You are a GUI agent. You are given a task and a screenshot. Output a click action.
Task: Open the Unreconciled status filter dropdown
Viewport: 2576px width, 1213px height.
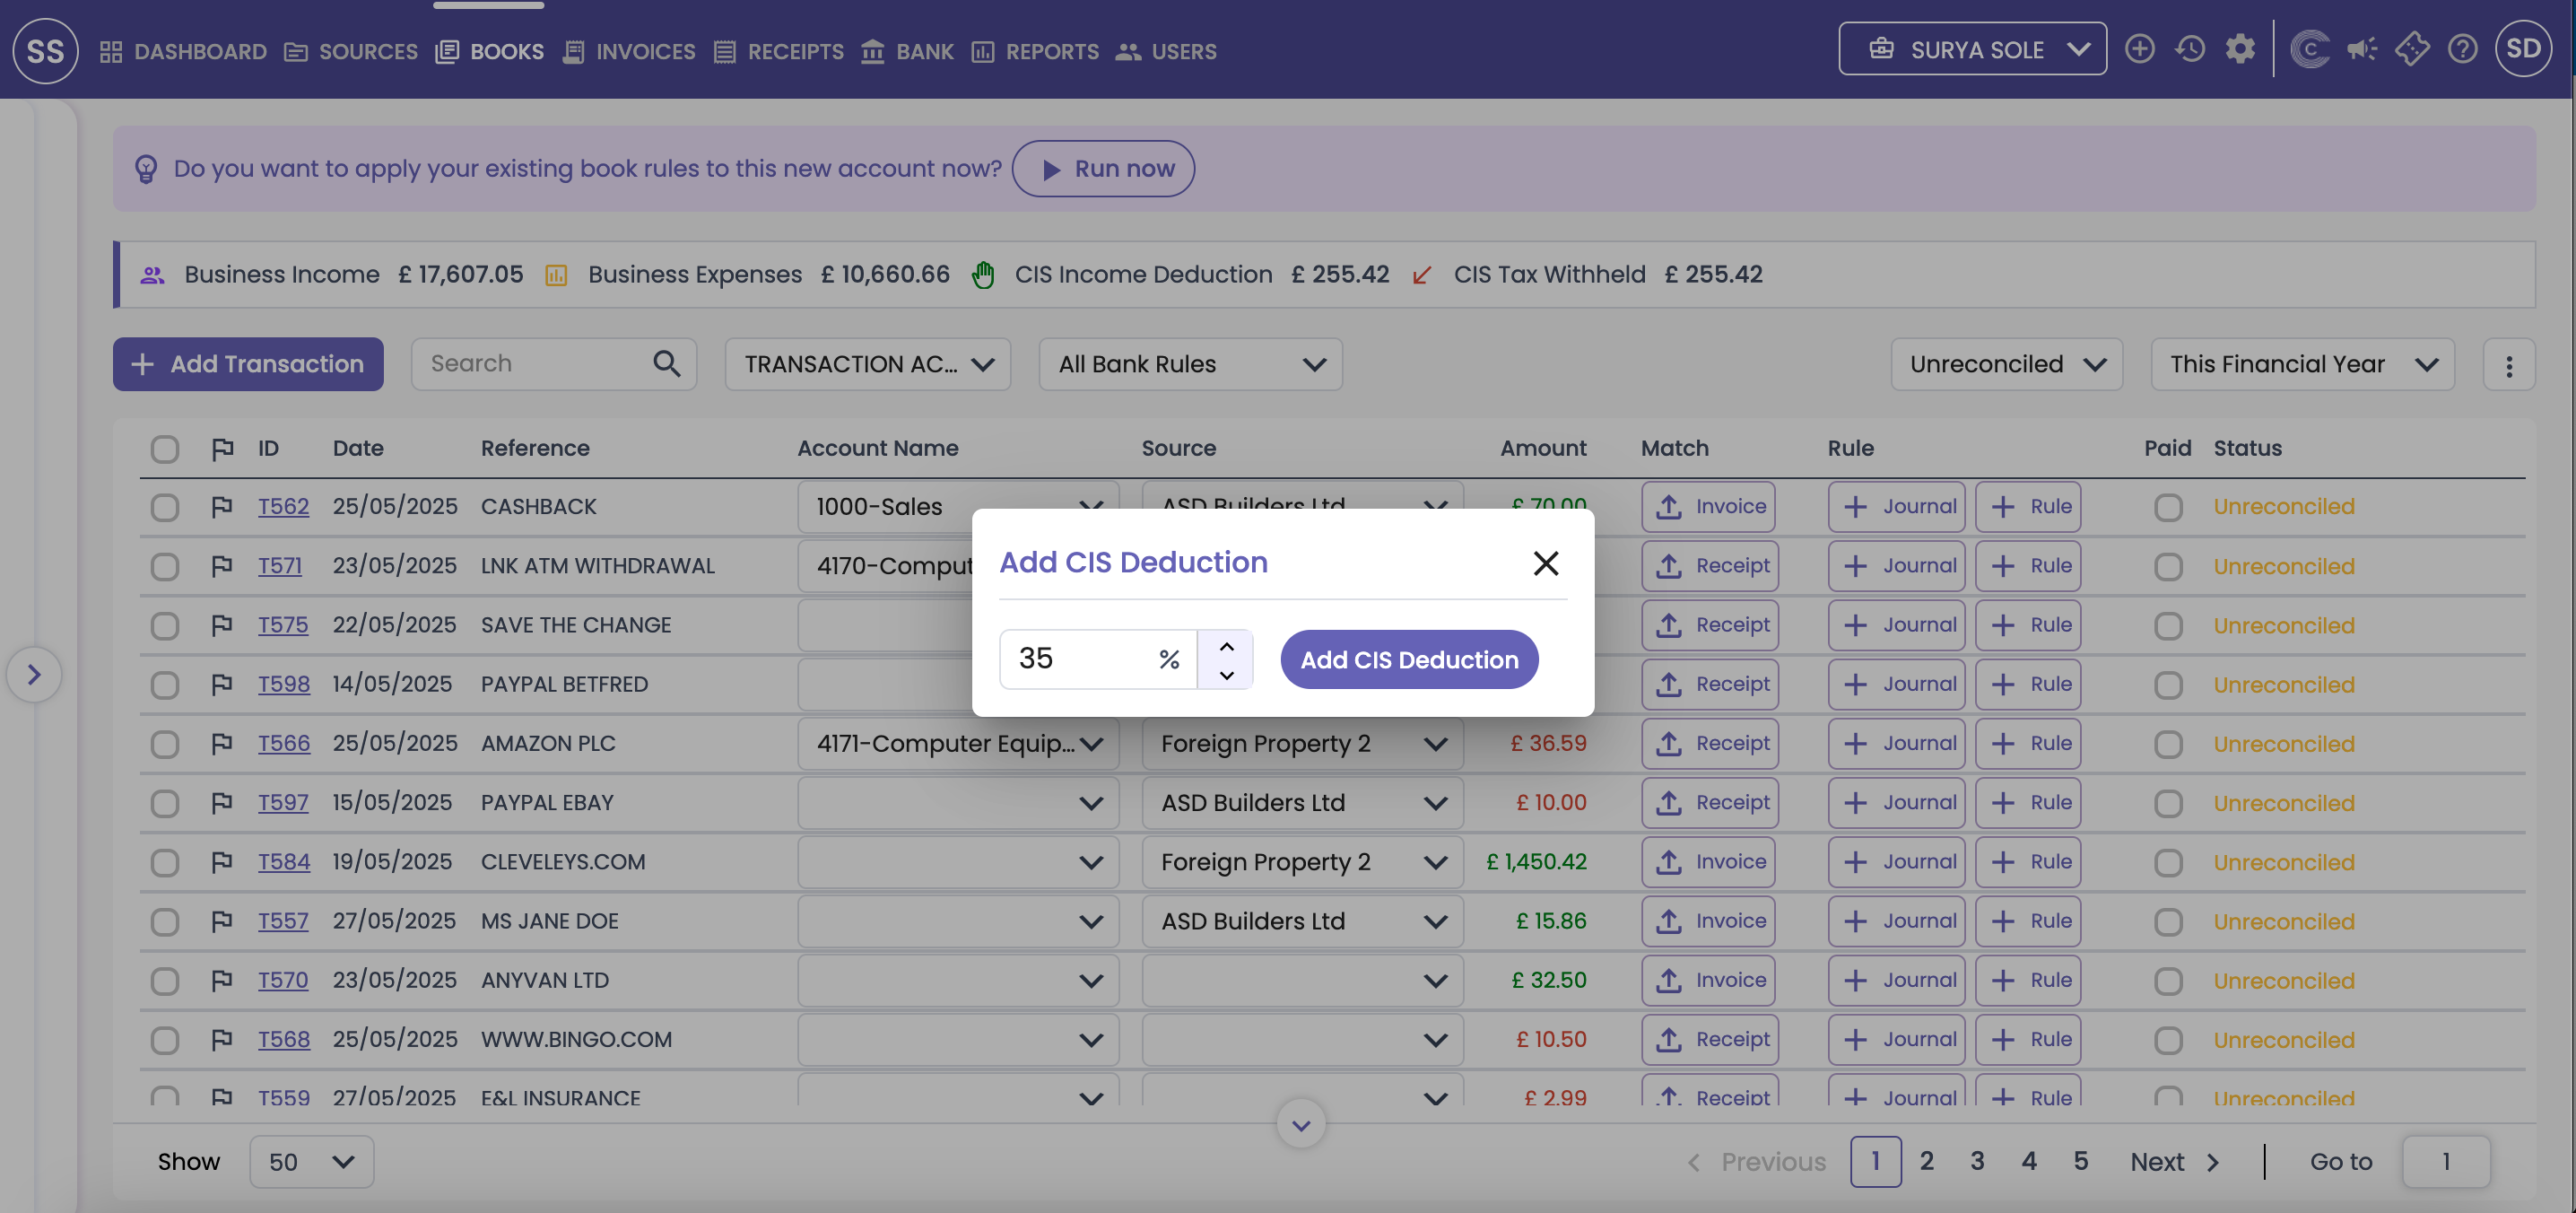tap(2006, 364)
